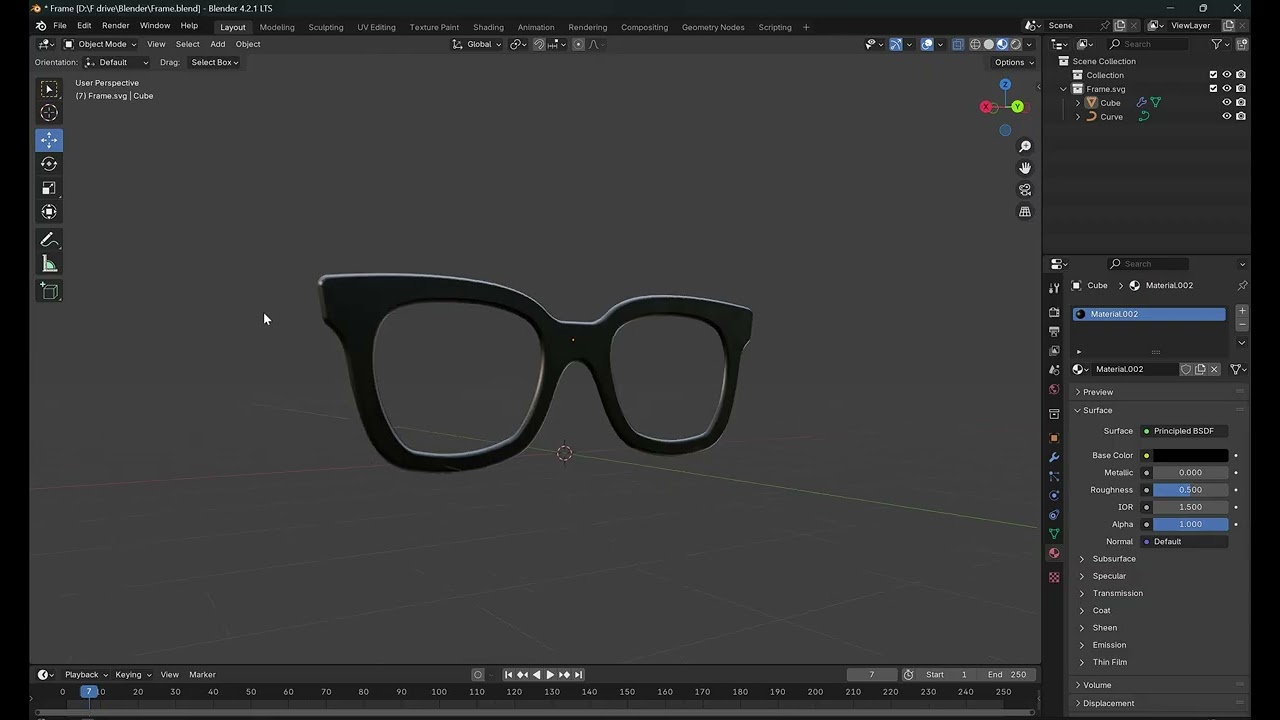Viewport: 1280px width, 720px height.
Task: Unlink Material.002 with X button
Action: [x=1214, y=369]
